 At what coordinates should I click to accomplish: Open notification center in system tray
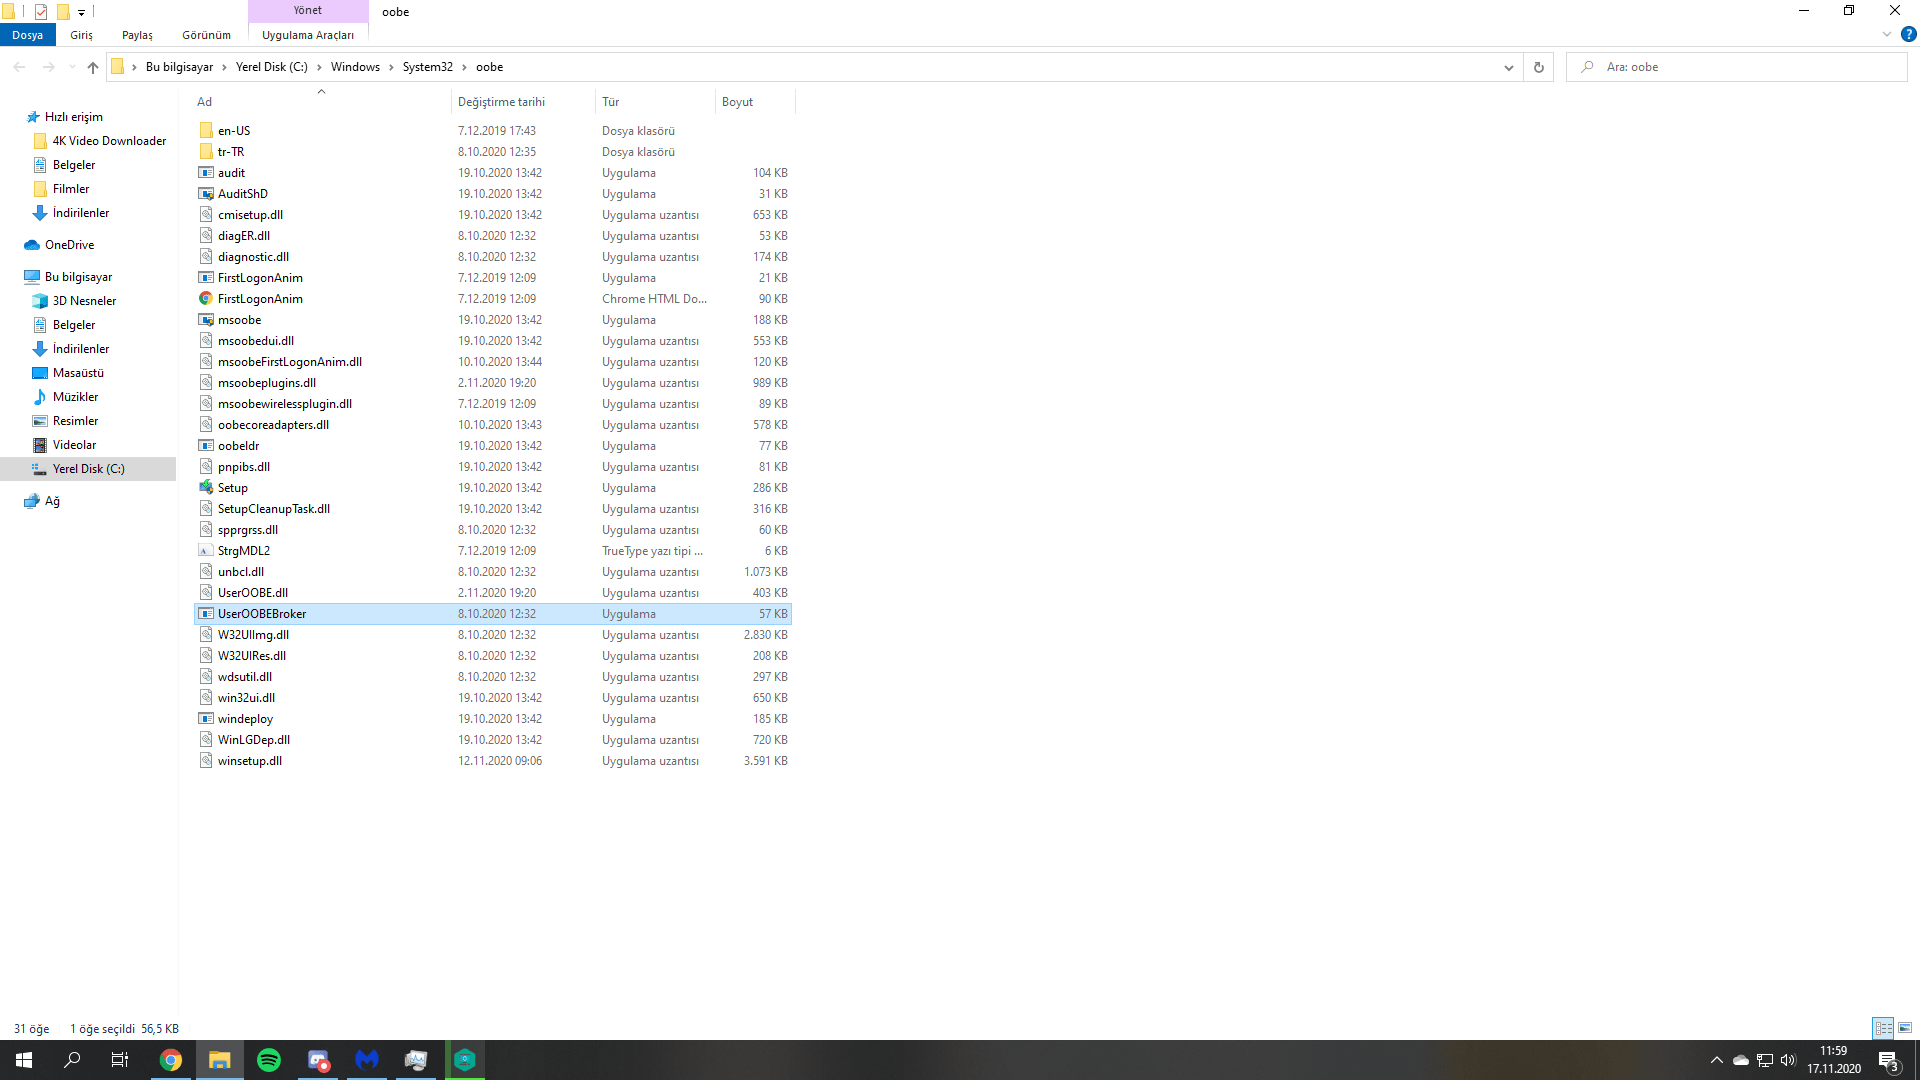pyautogui.click(x=1888, y=1060)
